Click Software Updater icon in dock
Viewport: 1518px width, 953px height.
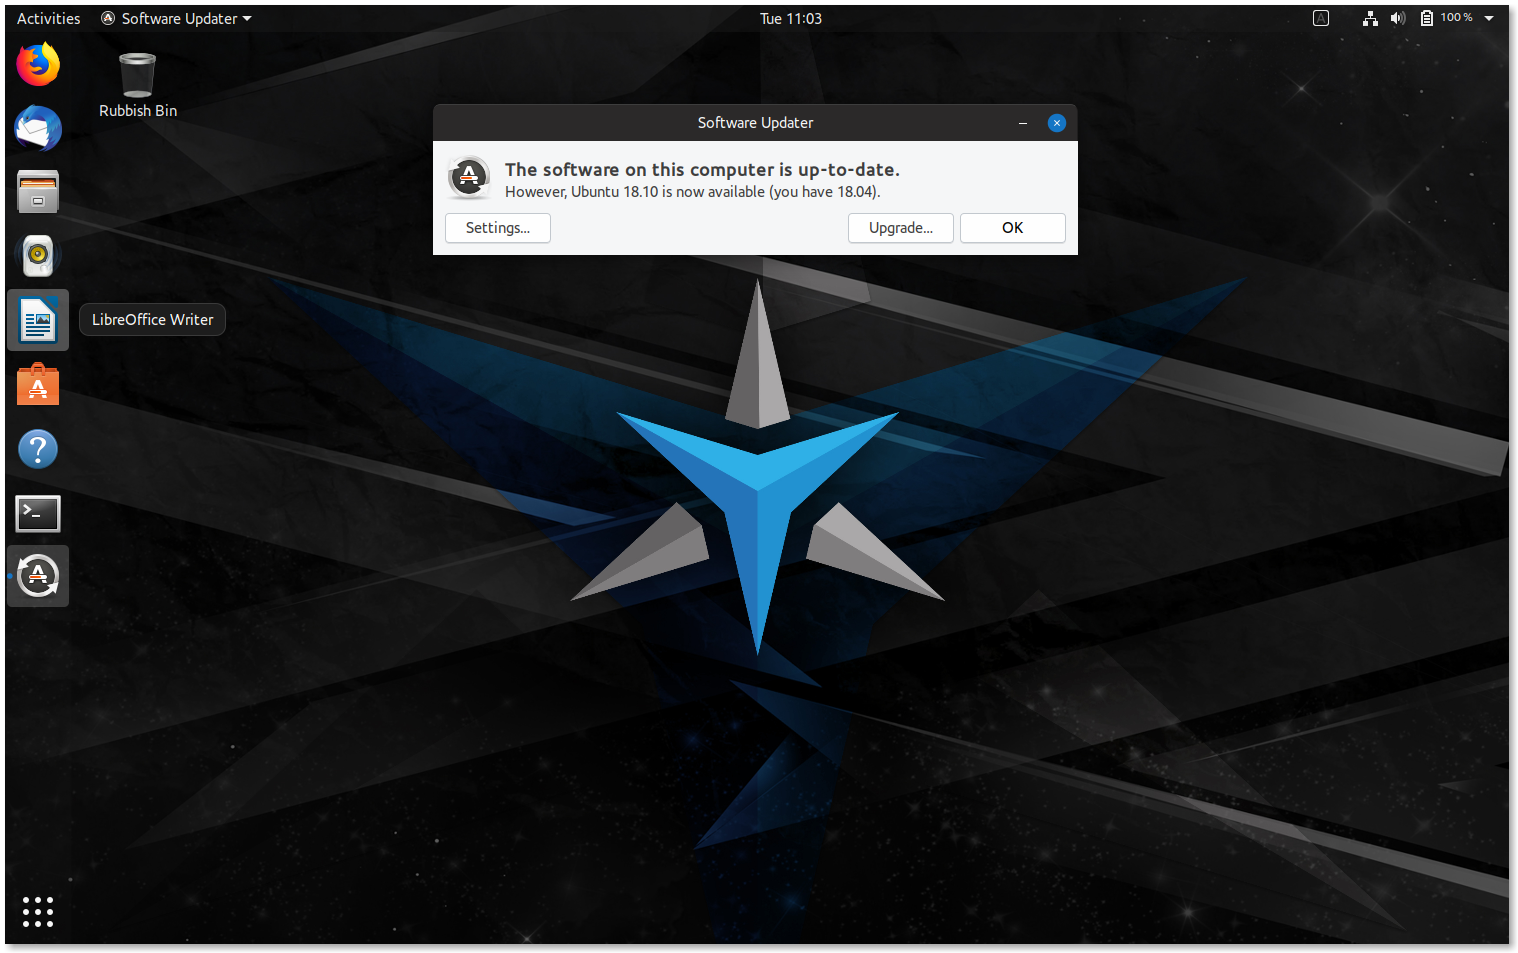coord(38,576)
